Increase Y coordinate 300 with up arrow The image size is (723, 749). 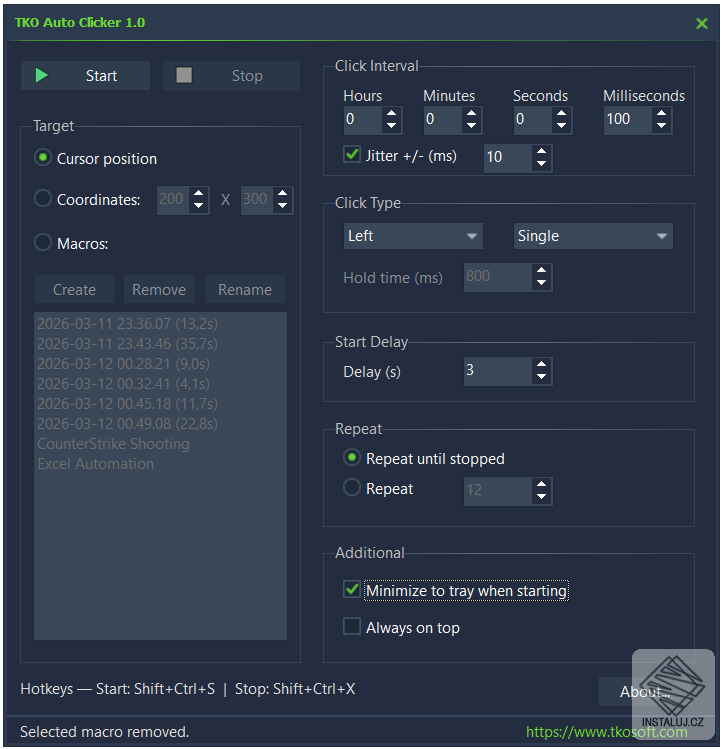[283, 193]
